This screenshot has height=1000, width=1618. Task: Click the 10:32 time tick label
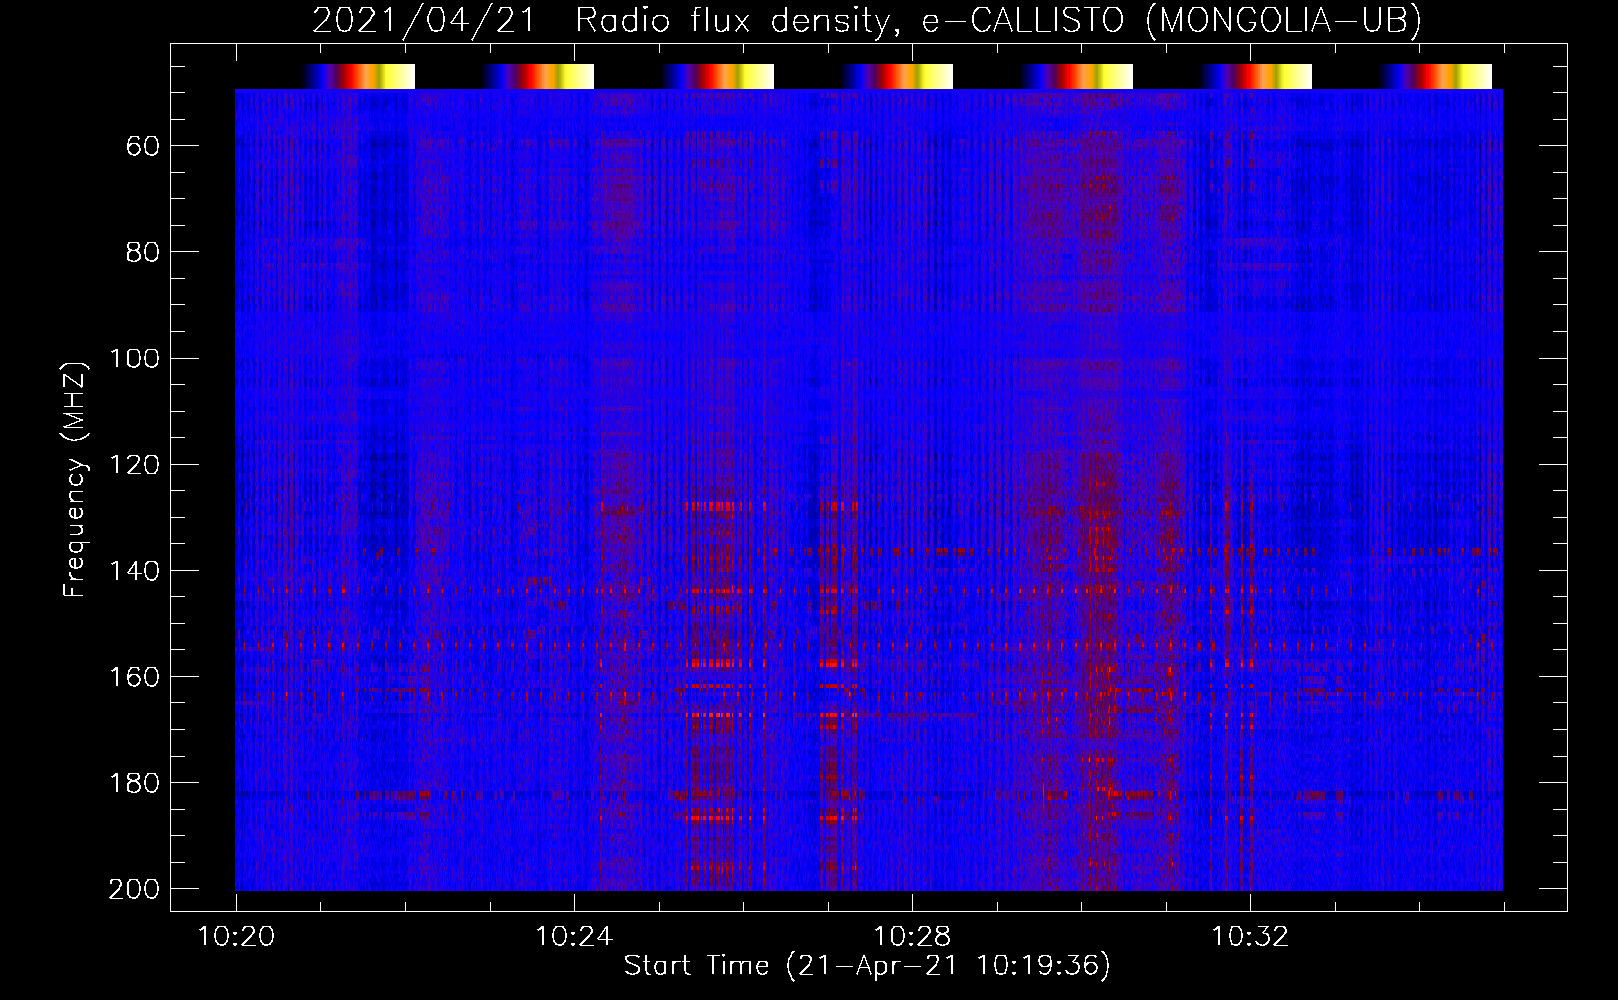[x=1250, y=937]
